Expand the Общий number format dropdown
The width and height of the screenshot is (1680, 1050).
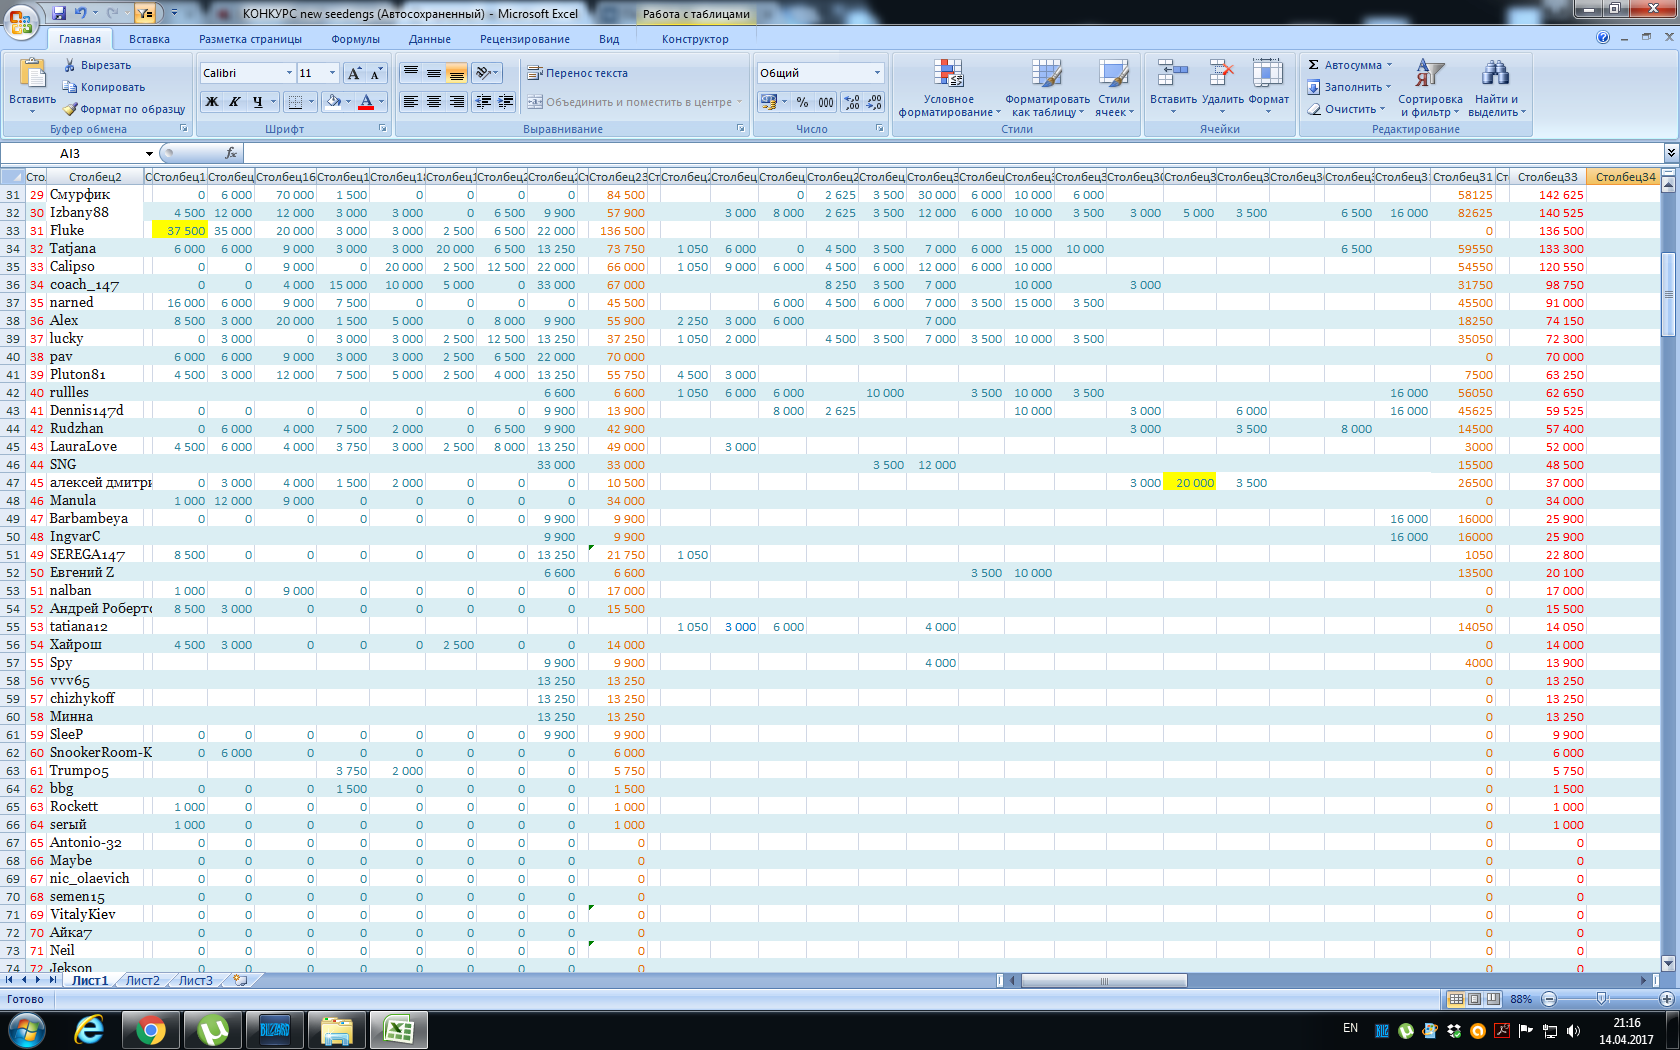point(877,73)
